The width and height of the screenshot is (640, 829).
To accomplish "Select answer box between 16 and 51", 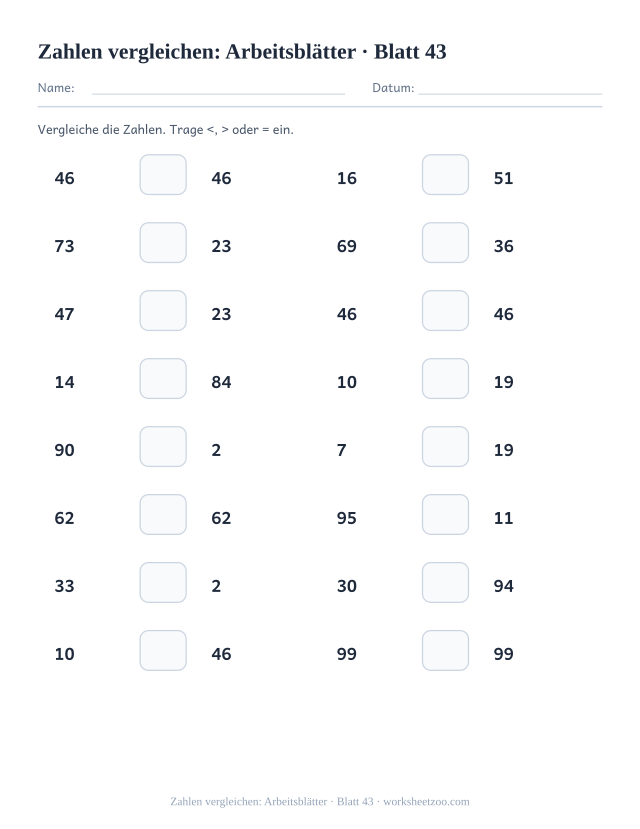I will [x=445, y=174].
